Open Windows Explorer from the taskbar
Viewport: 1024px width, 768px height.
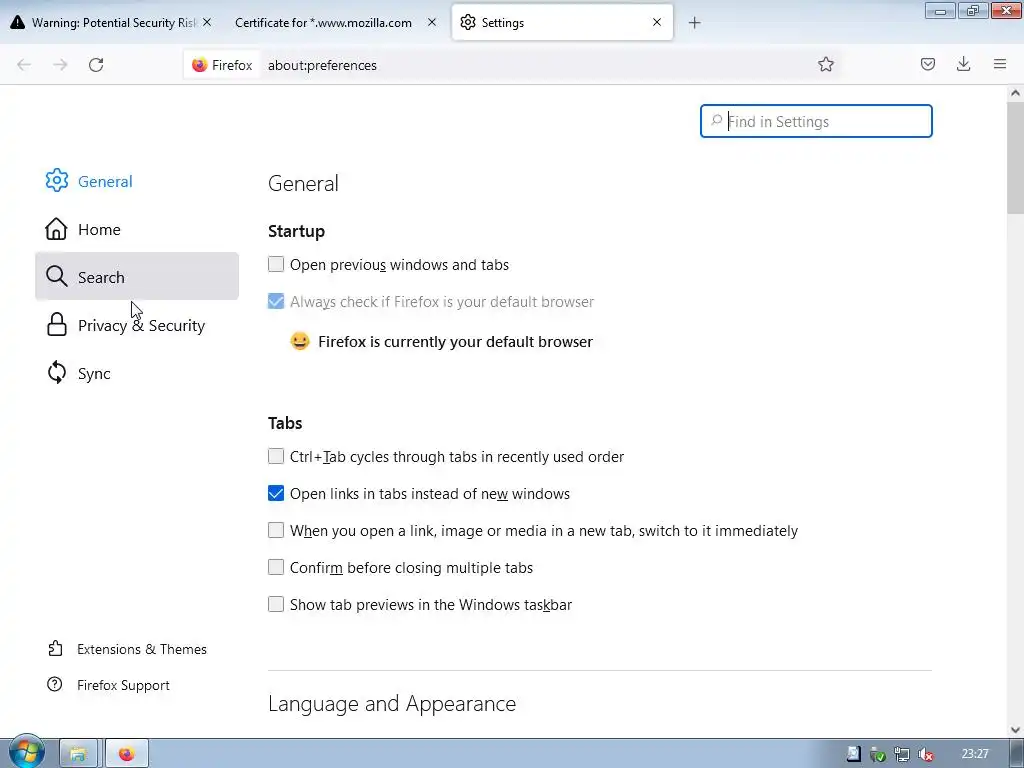78,754
